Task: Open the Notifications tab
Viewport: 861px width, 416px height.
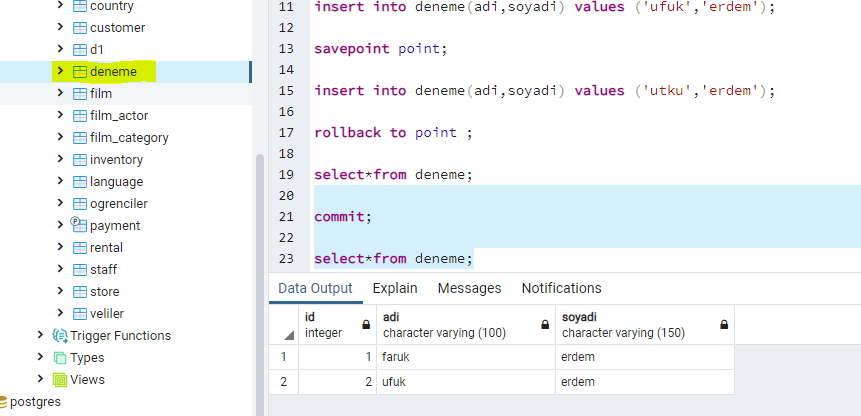Action: [x=561, y=288]
